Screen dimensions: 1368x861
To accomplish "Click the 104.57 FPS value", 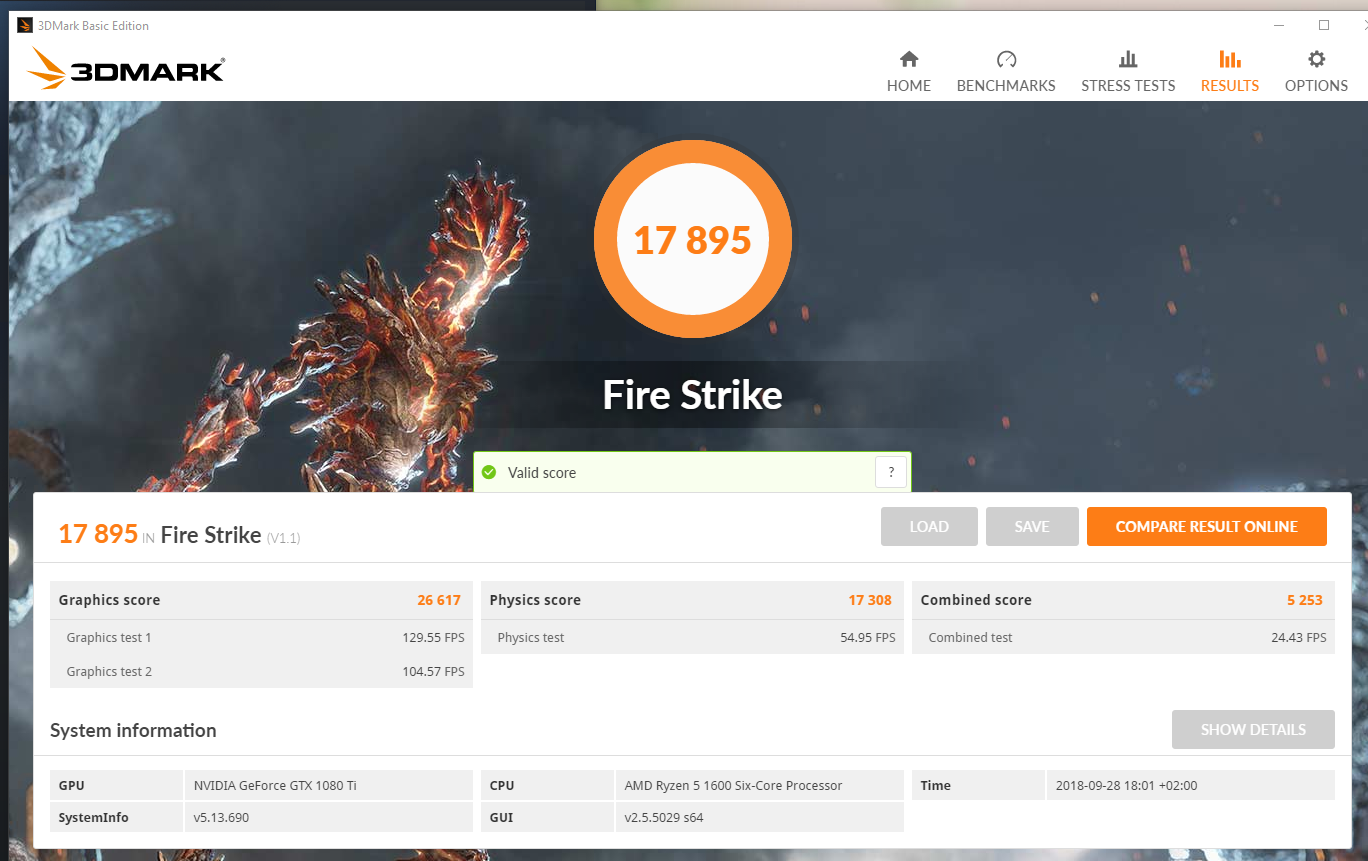I will click(x=433, y=671).
